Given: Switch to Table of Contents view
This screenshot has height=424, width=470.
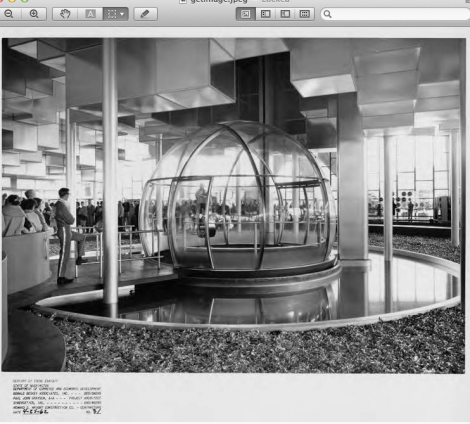Looking at the screenshot, I should [285, 14].
